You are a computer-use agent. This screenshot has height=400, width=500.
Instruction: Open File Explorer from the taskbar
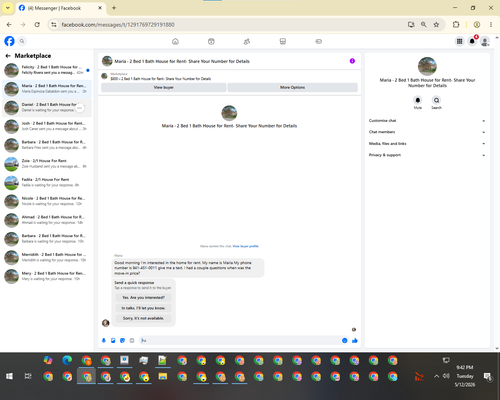[163, 376]
